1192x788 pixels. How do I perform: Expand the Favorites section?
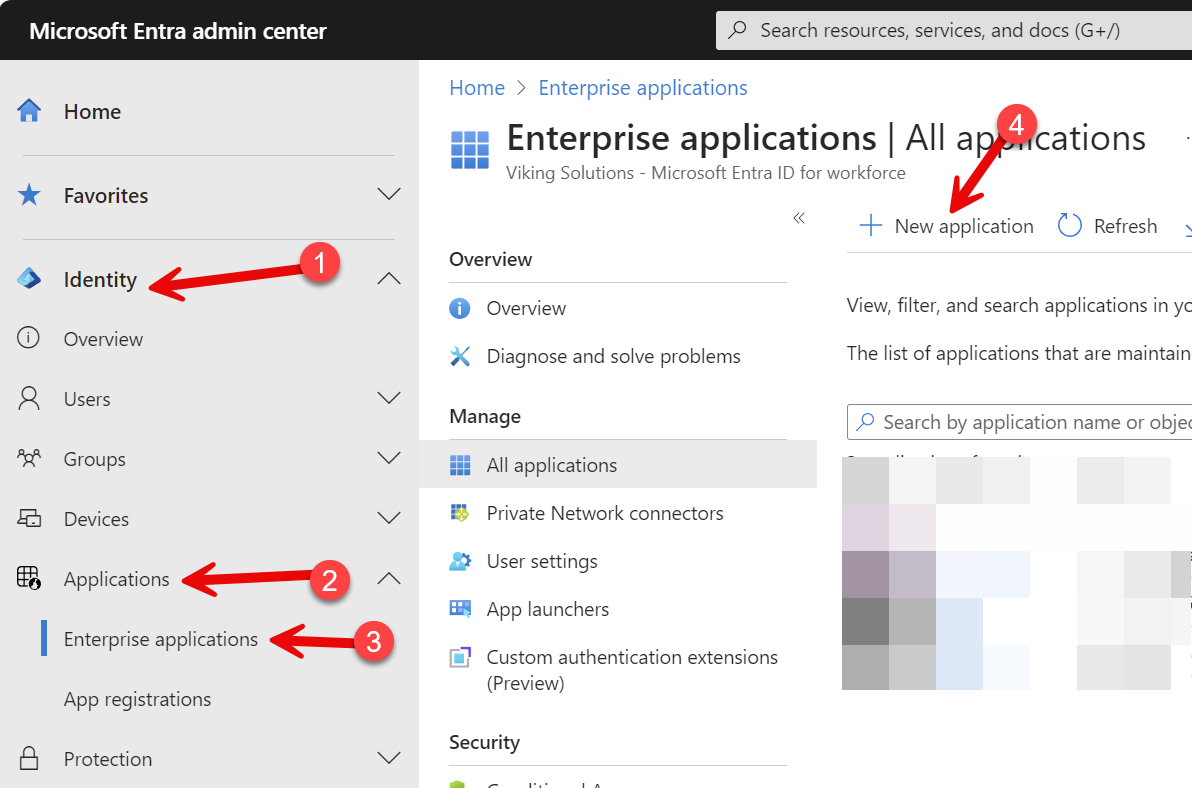(x=389, y=196)
